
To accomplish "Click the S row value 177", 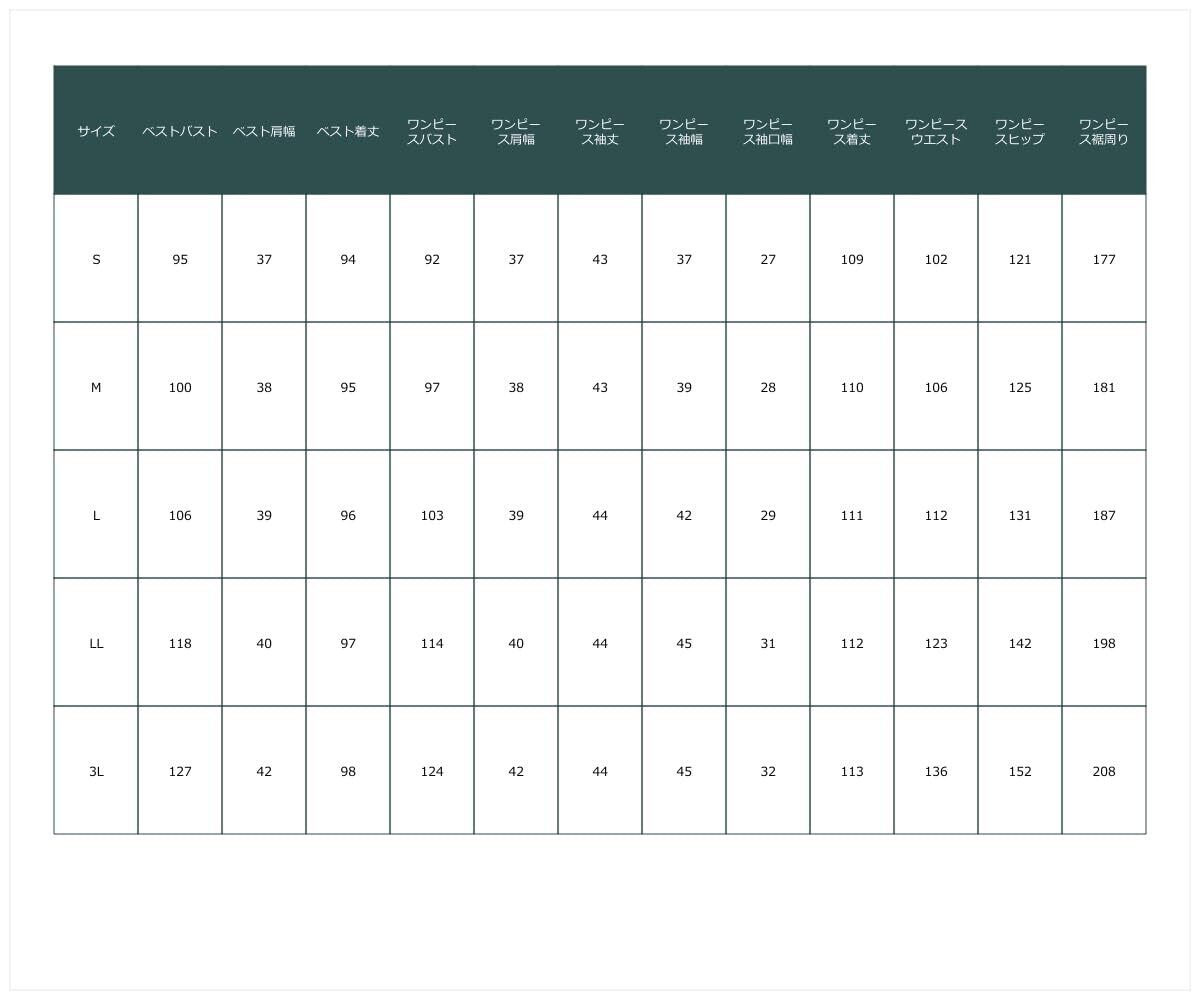I will (1104, 259).
